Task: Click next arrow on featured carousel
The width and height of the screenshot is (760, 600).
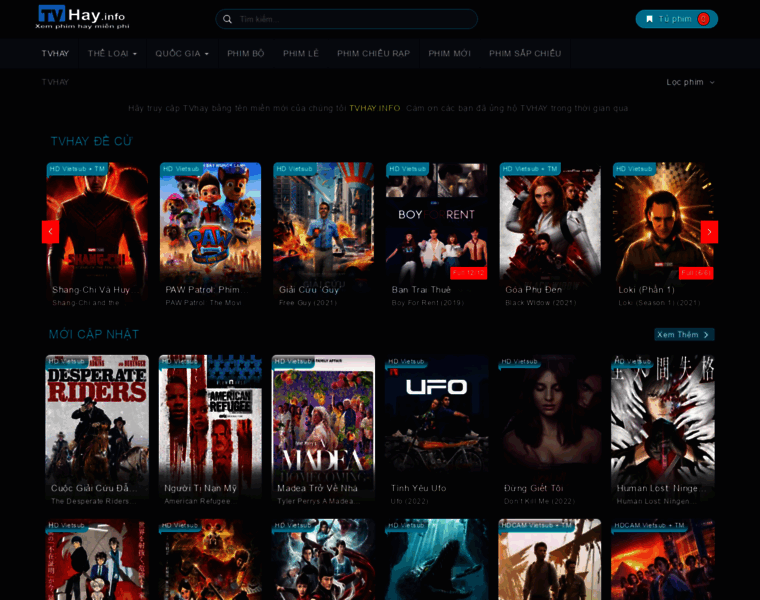Action: (x=709, y=232)
